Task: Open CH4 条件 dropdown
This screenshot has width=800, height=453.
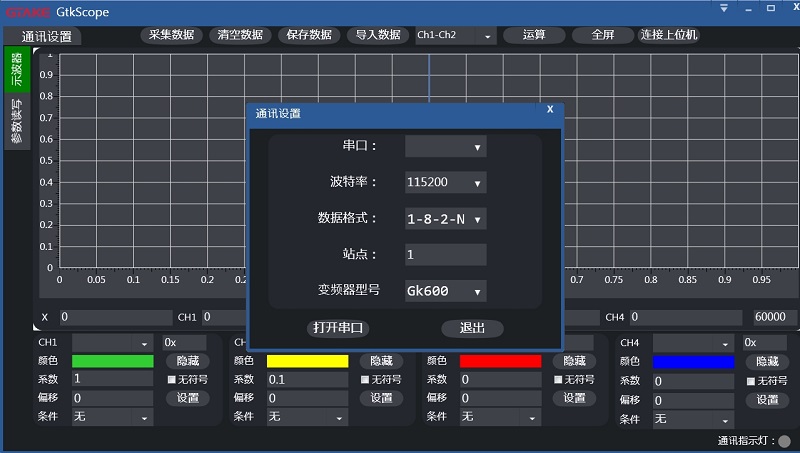Action: click(x=693, y=419)
